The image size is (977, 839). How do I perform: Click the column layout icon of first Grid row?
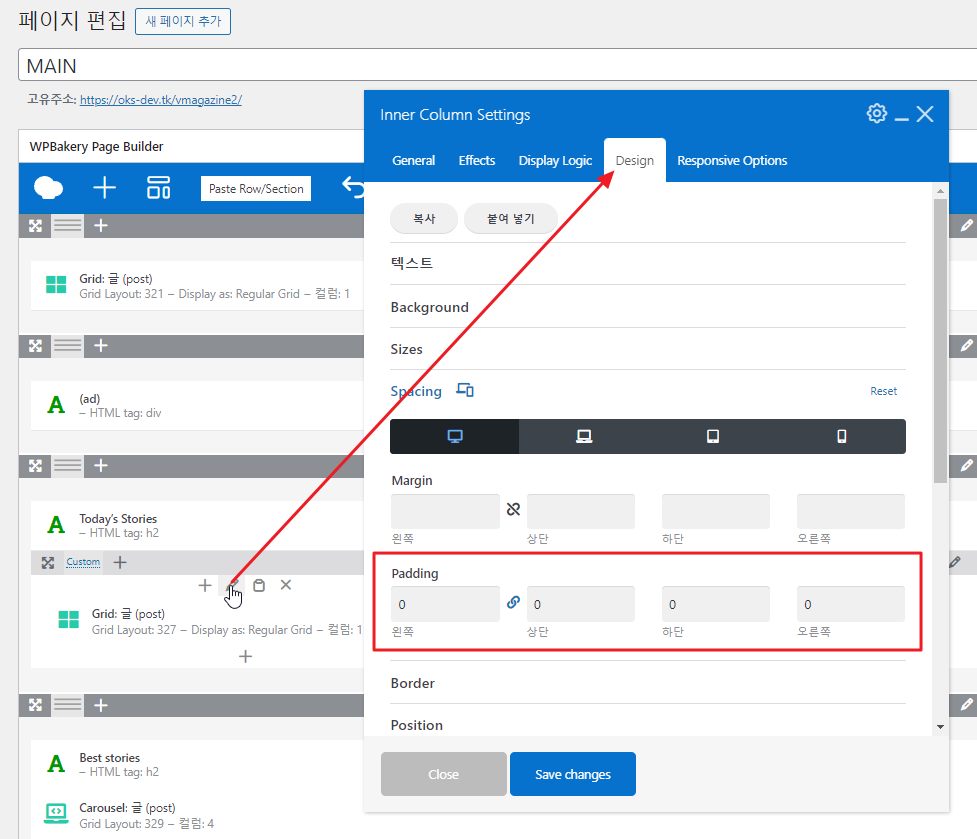(x=67, y=225)
